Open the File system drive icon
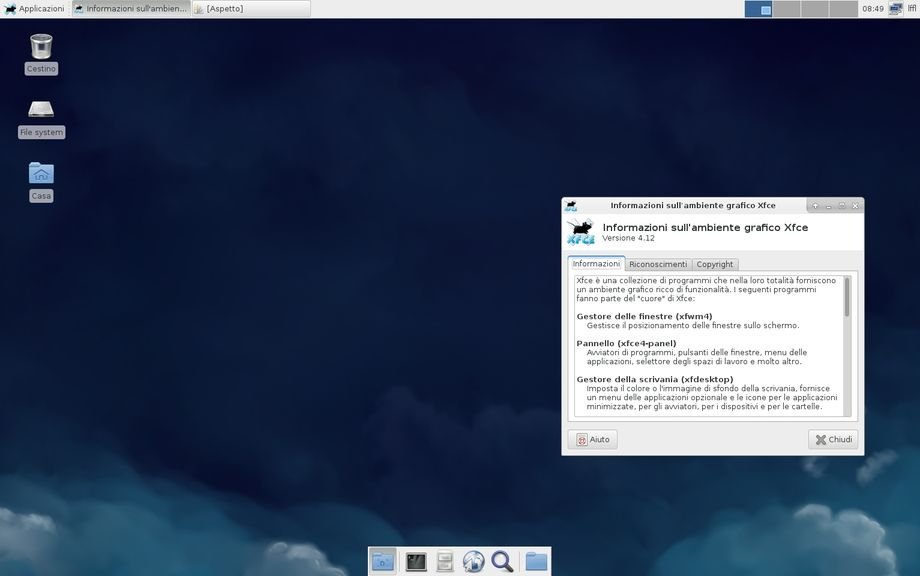The height and width of the screenshot is (576, 920). point(41,110)
